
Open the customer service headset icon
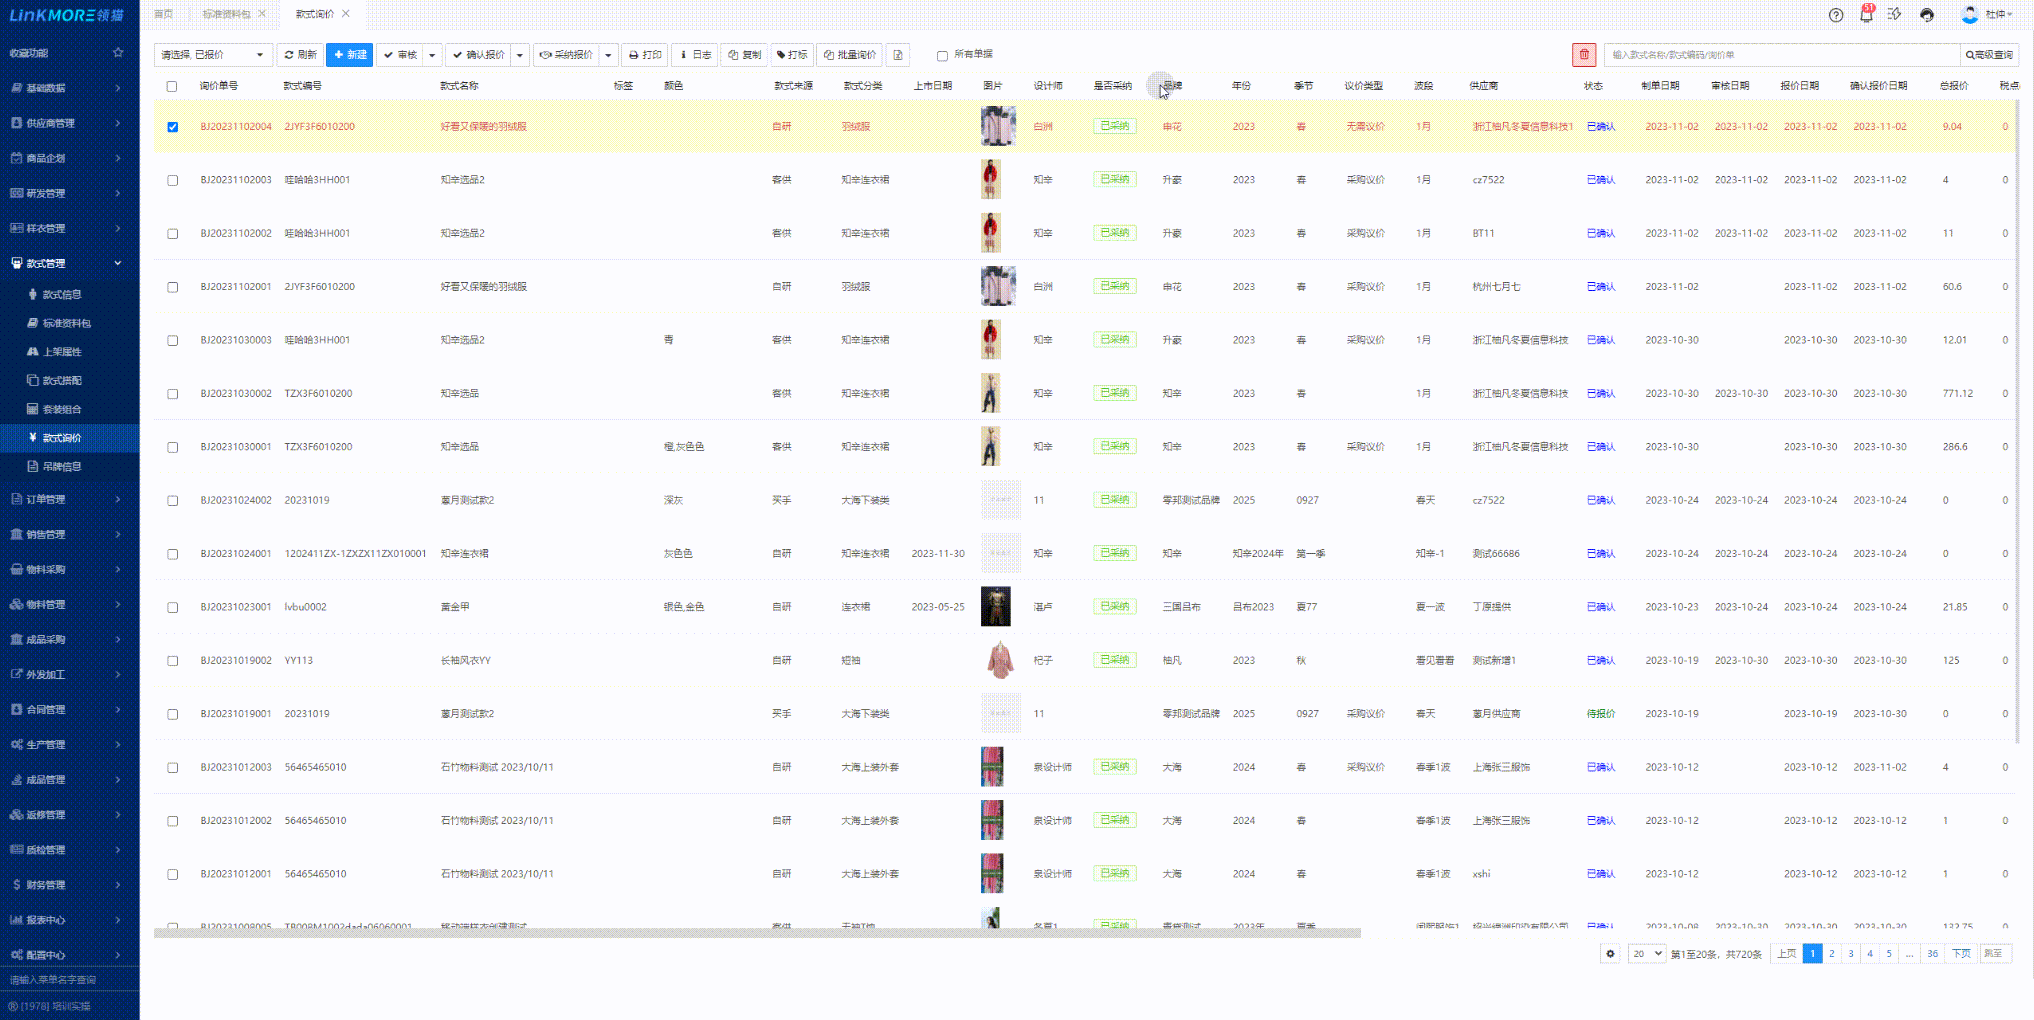tap(1927, 15)
